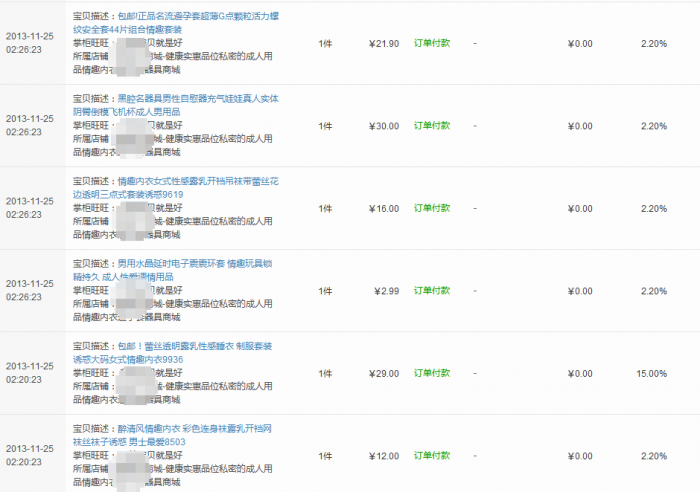This screenshot has width=700, height=492.
Task: Click the 1件 quantity in the ¥21.90 row
Action: 325,44
